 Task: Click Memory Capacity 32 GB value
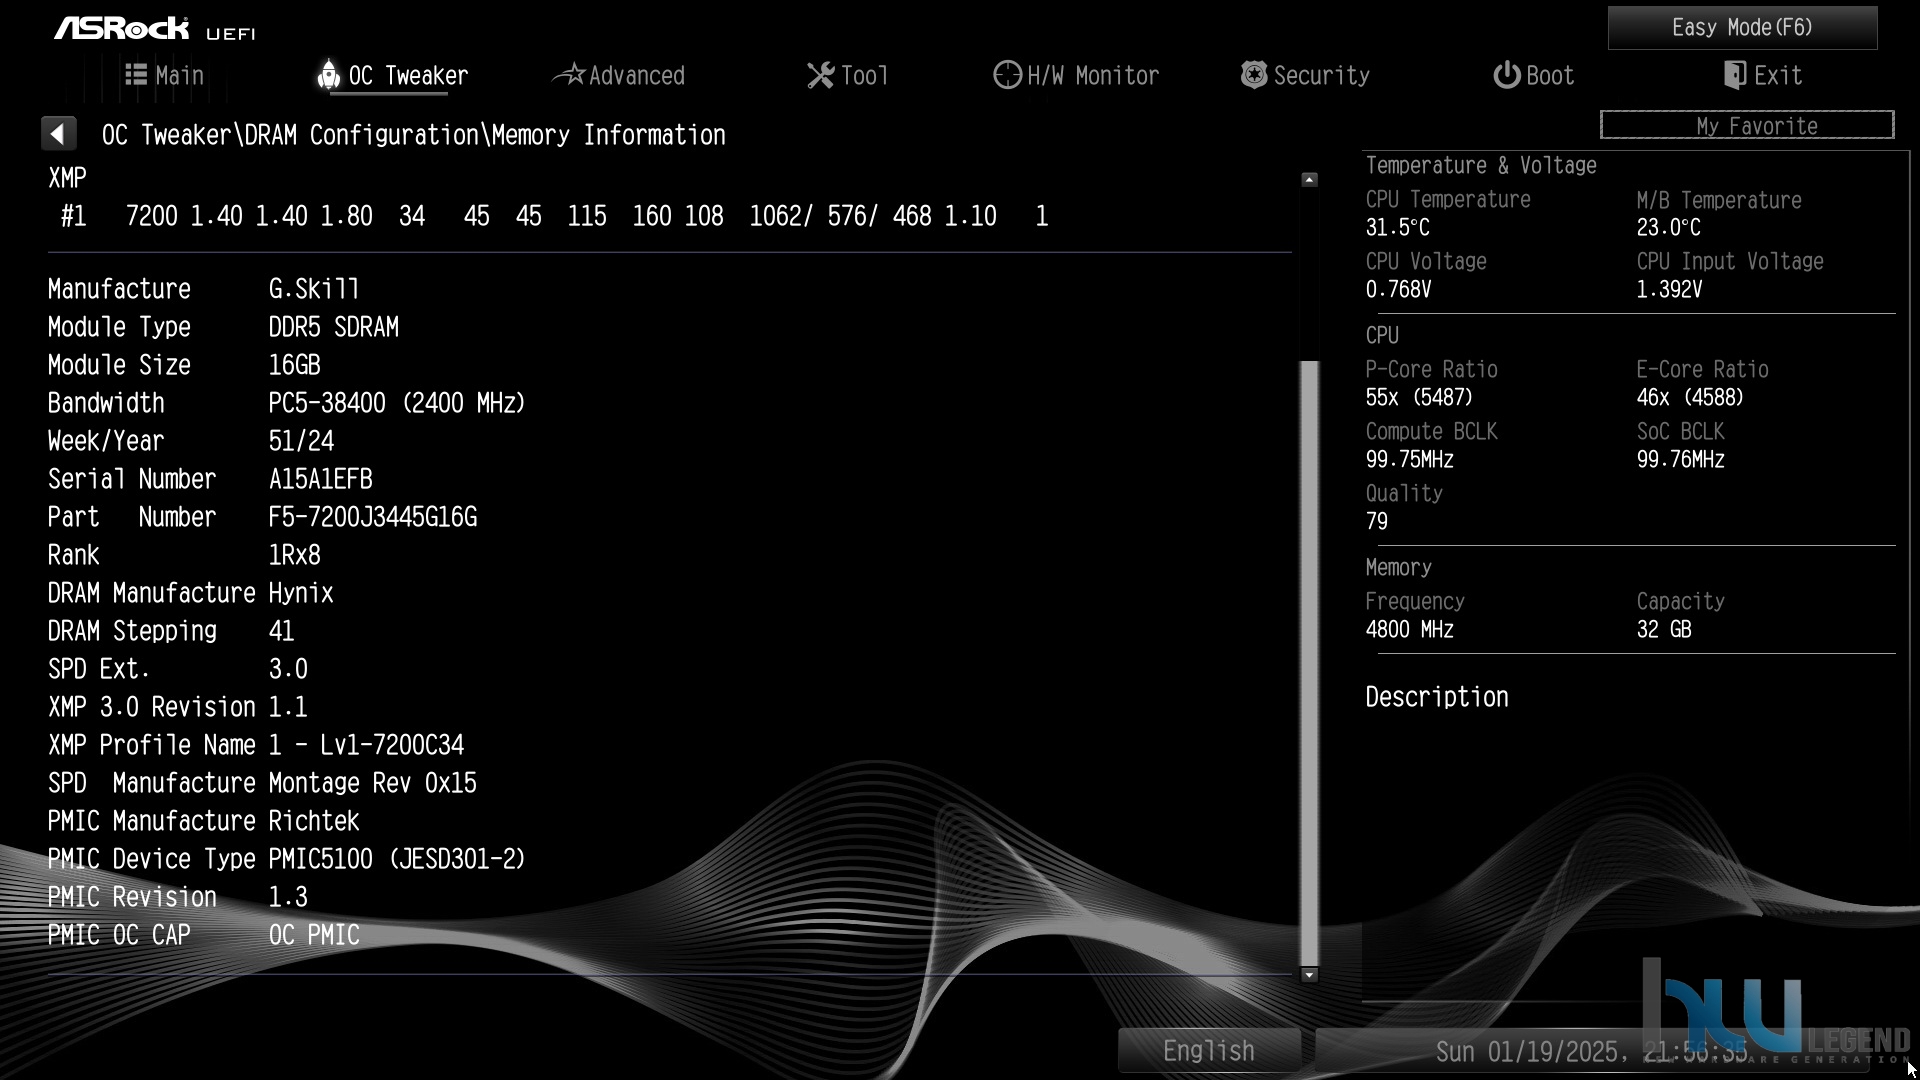1664,629
